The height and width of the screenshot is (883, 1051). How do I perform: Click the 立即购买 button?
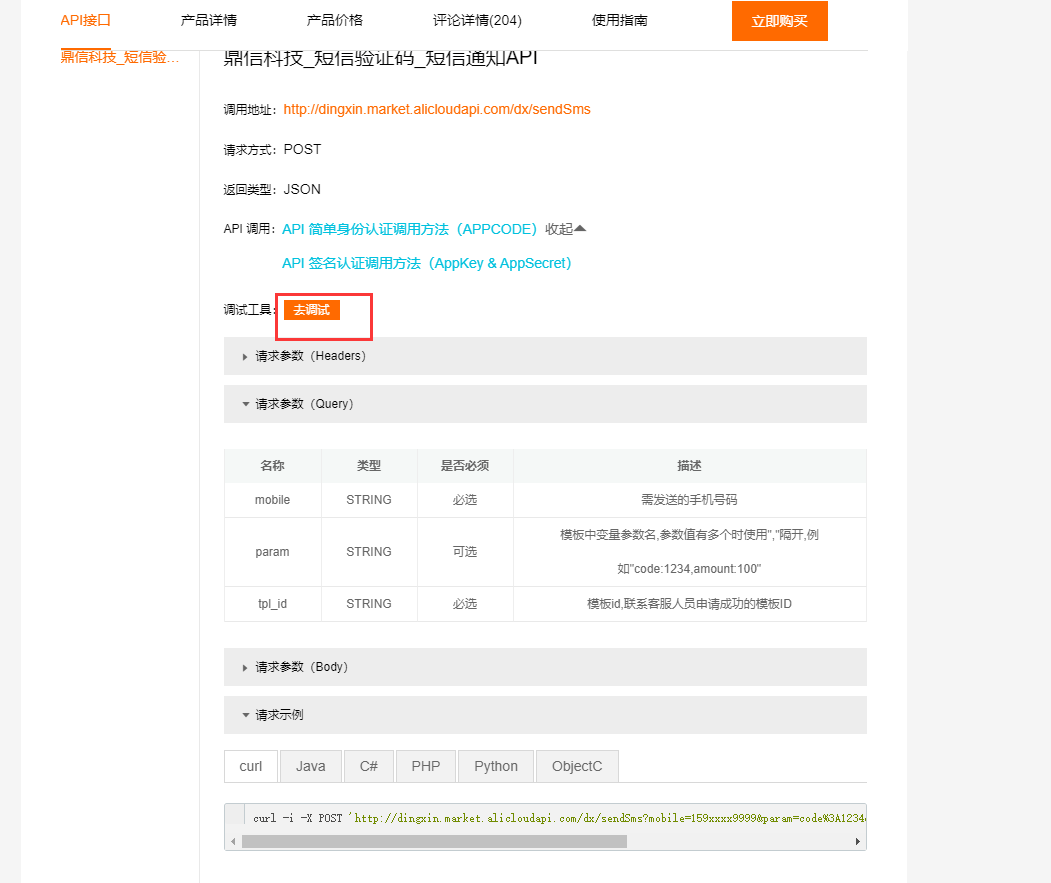[x=780, y=21]
